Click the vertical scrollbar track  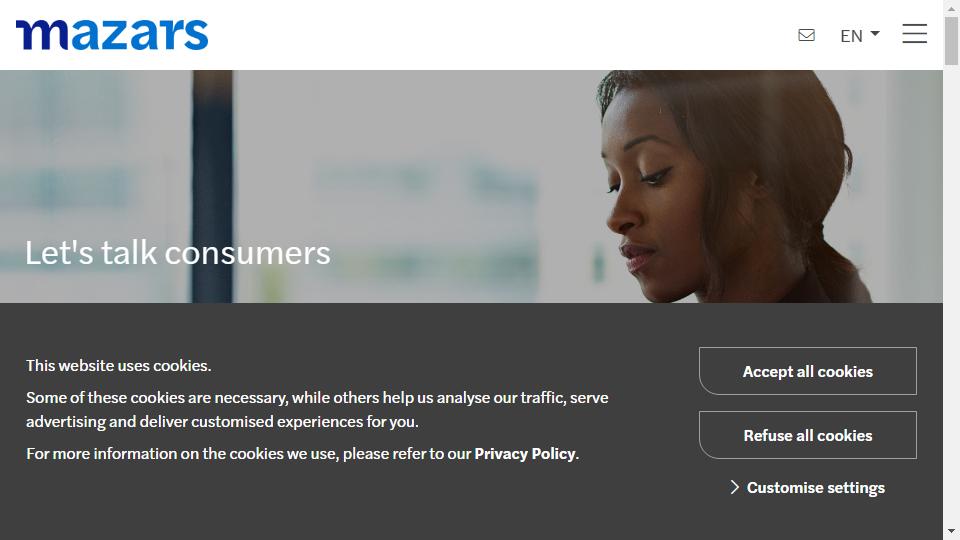(951, 294)
